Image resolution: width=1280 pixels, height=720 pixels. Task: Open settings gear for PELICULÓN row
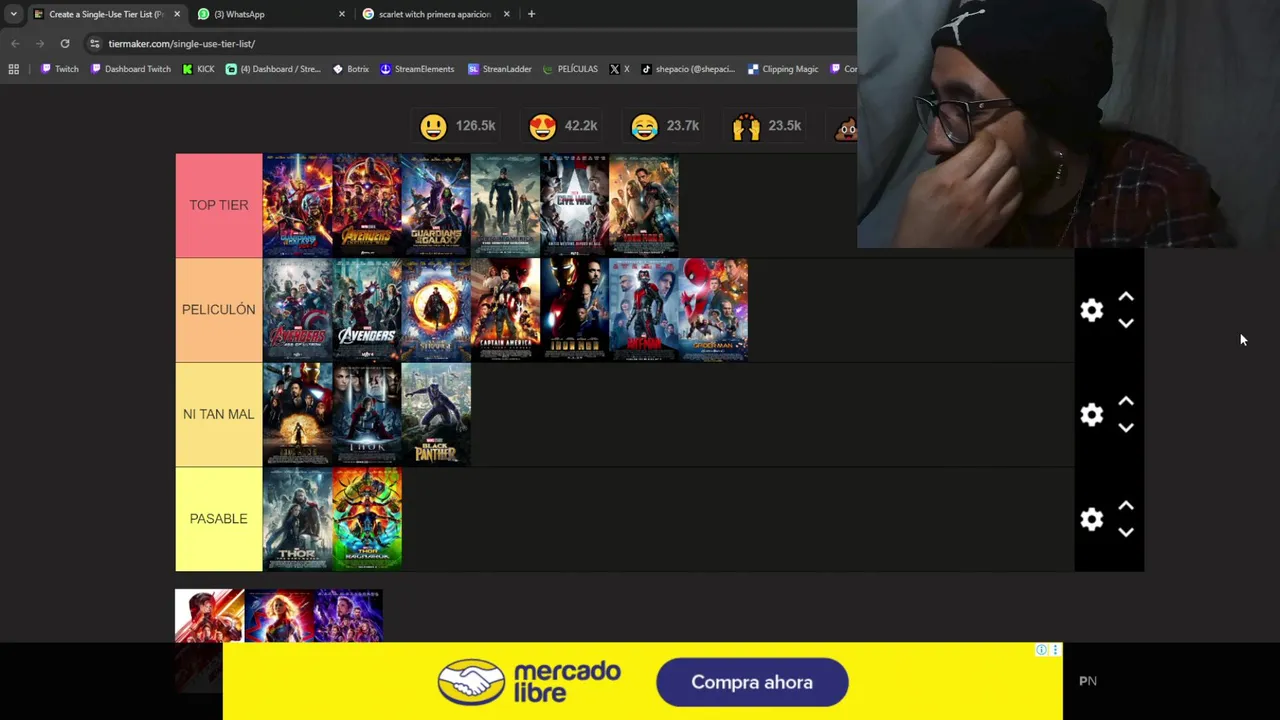coord(1091,310)
